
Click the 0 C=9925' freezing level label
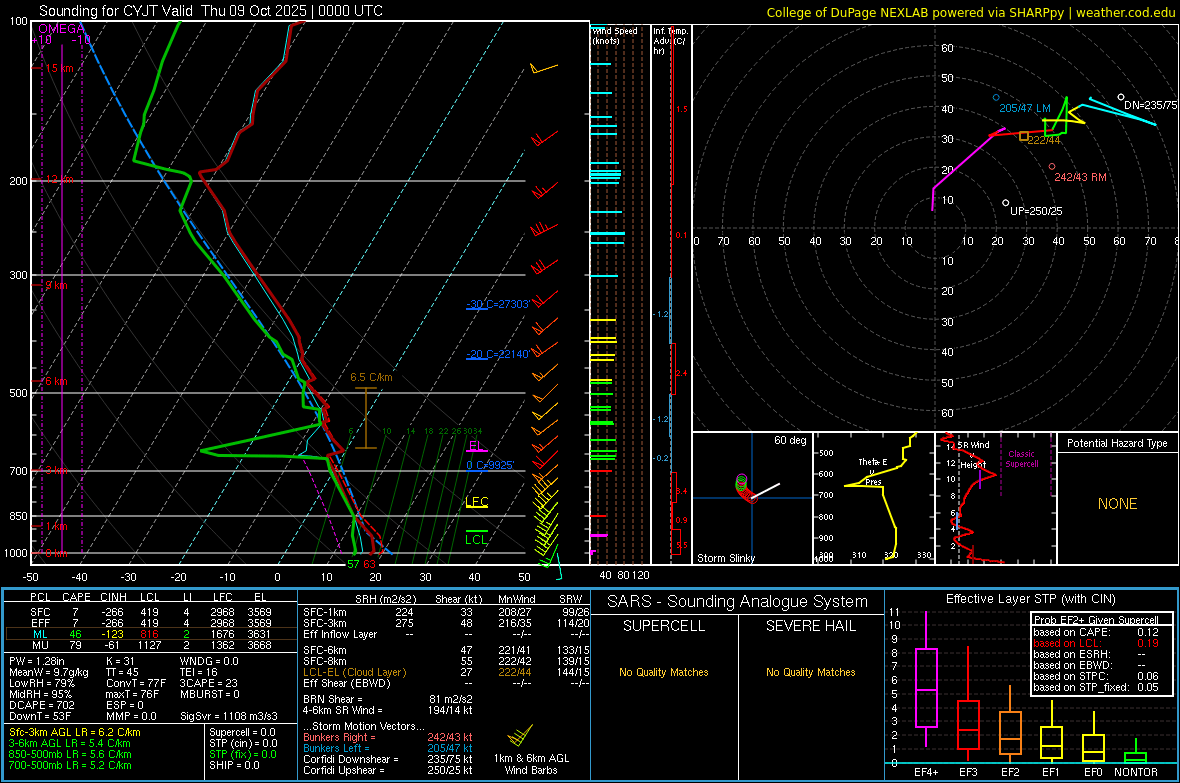pyautogui.click(x=490, y=465)
